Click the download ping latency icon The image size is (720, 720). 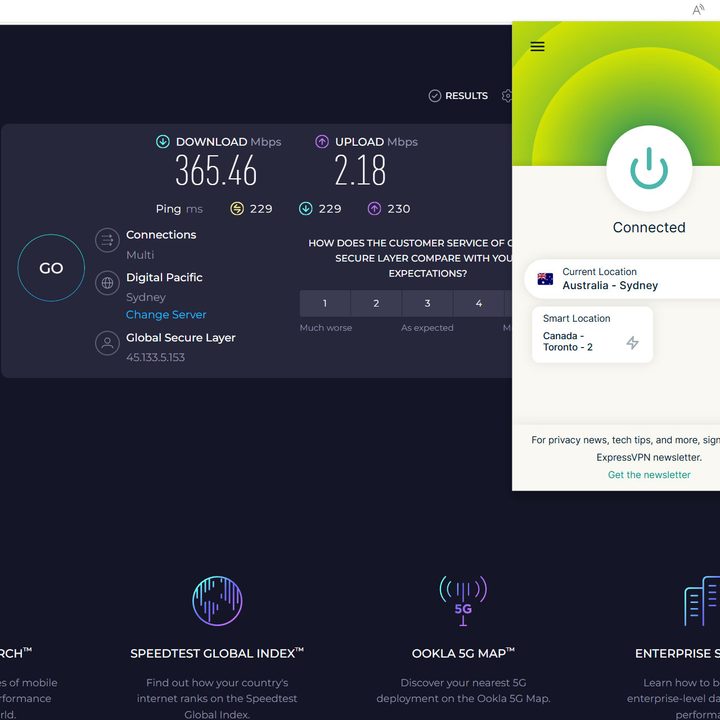306,208
